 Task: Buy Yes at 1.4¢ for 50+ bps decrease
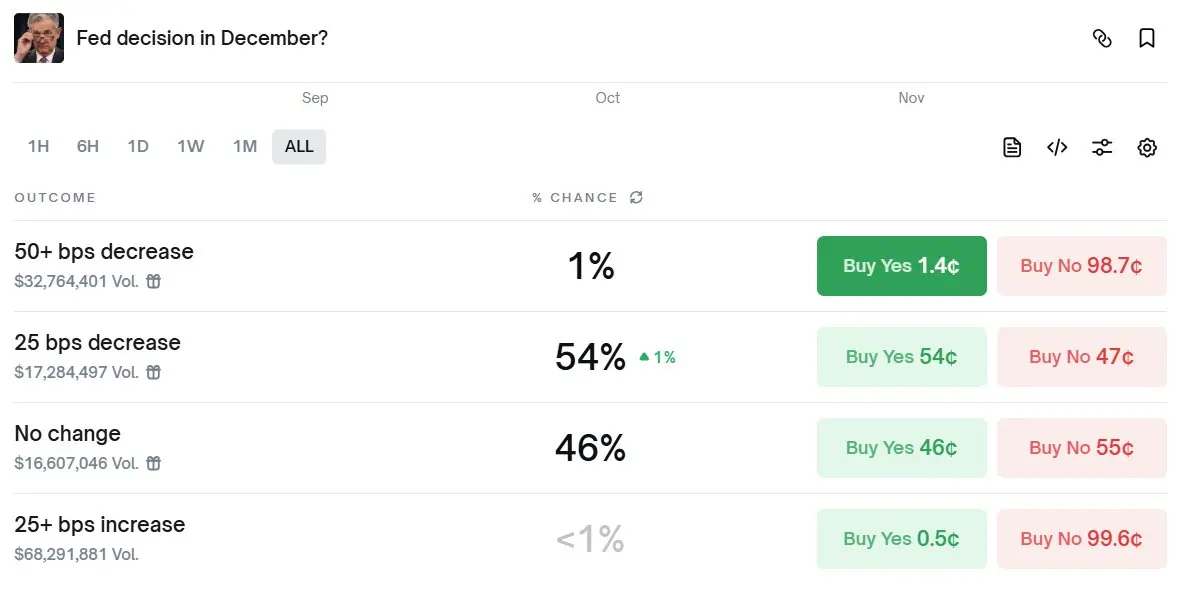pos(901,266)
